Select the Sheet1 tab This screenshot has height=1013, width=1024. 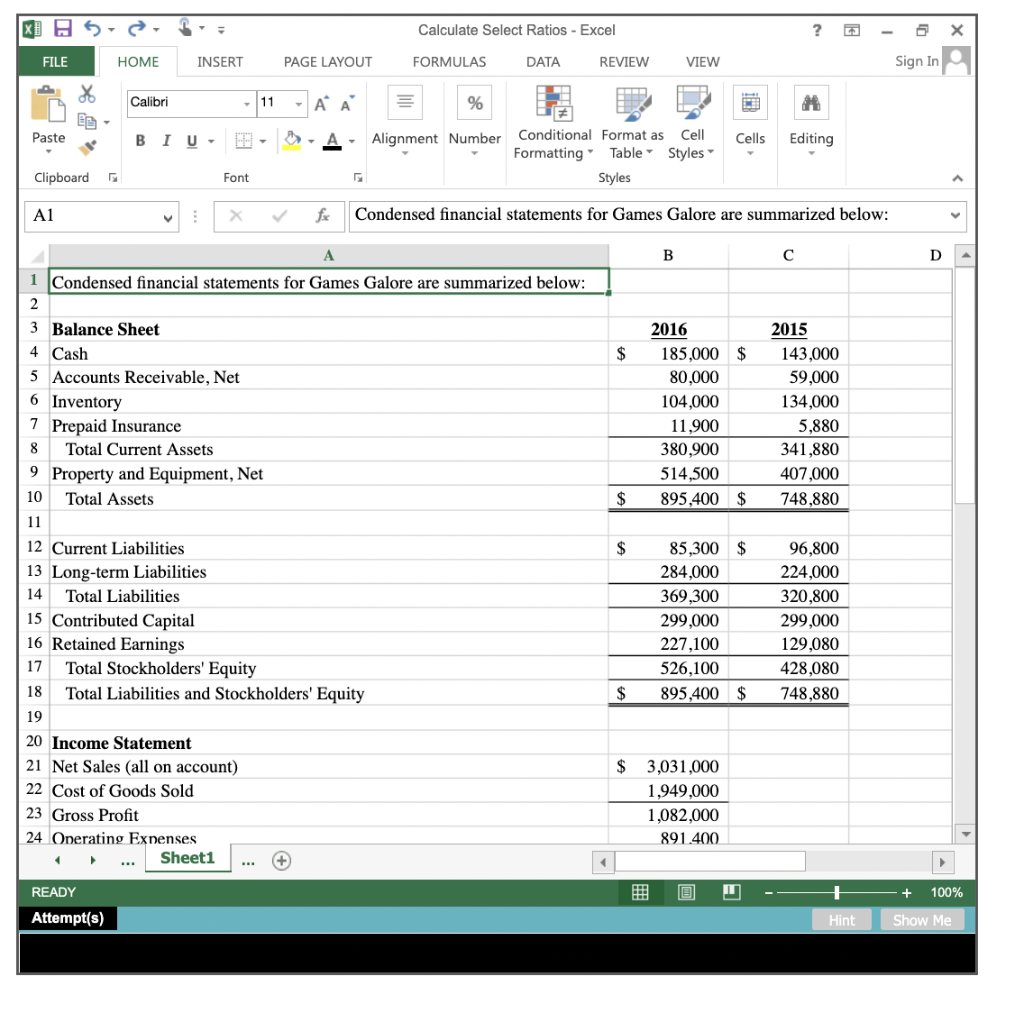coord(187,858)
